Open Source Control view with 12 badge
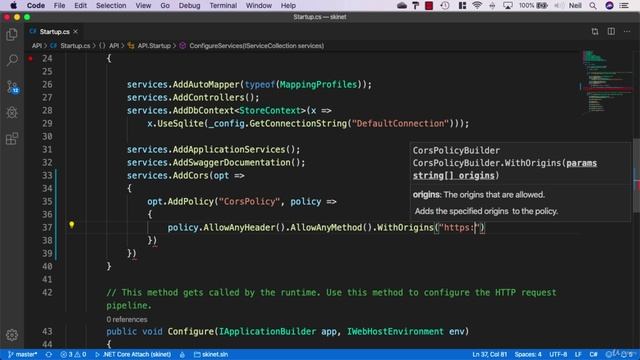640x360 pixels. pos(12,87)
